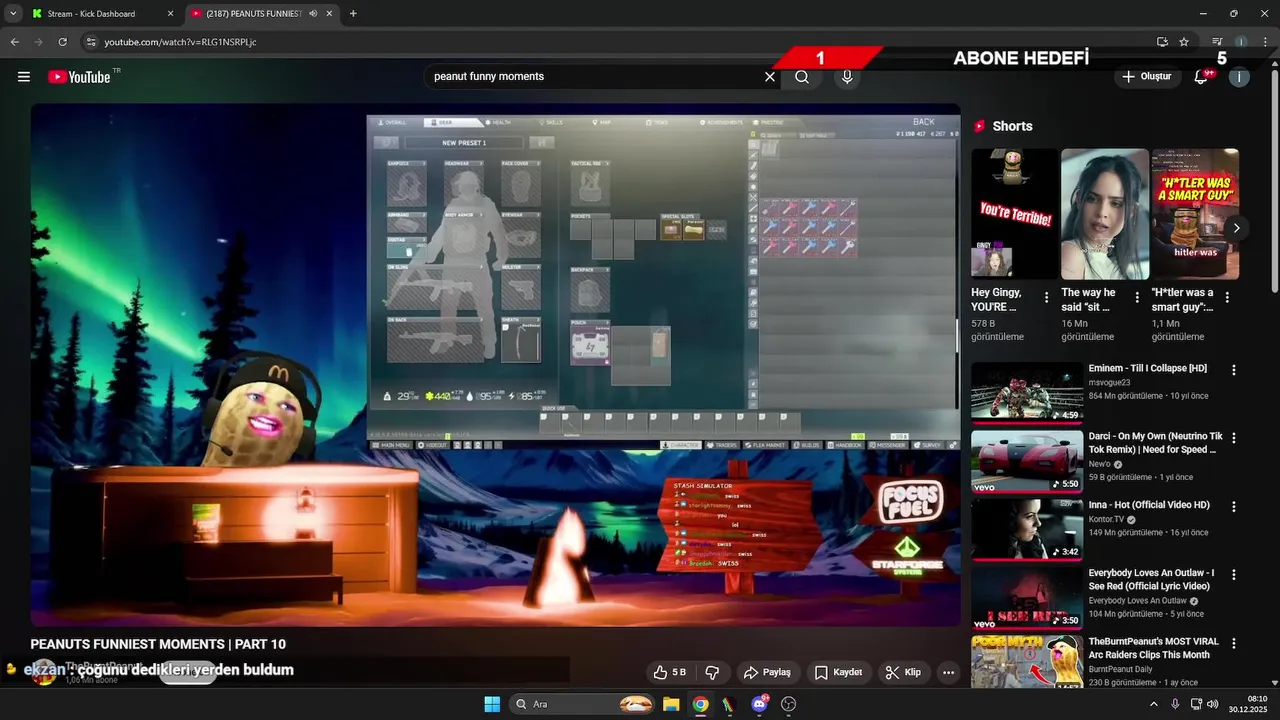The height and width of the screenshot is (720, 1280).
Task: Open options for Inna - Hot video
Action: [x=1234, y=507]
